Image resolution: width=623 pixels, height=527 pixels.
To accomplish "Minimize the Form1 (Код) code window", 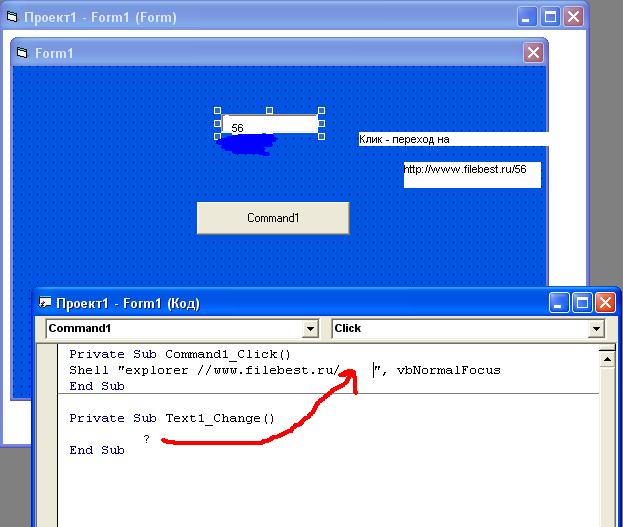I will (x=560, y=302).
